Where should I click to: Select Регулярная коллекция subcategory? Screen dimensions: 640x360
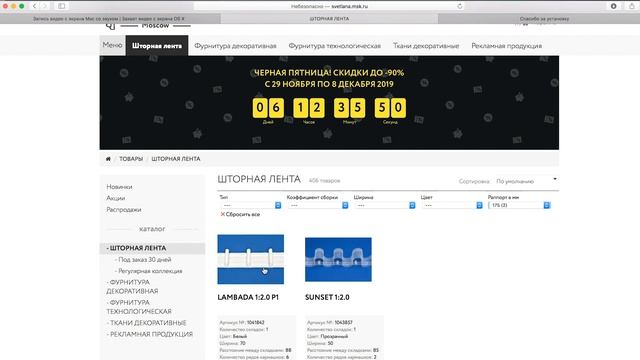[149, 271]
